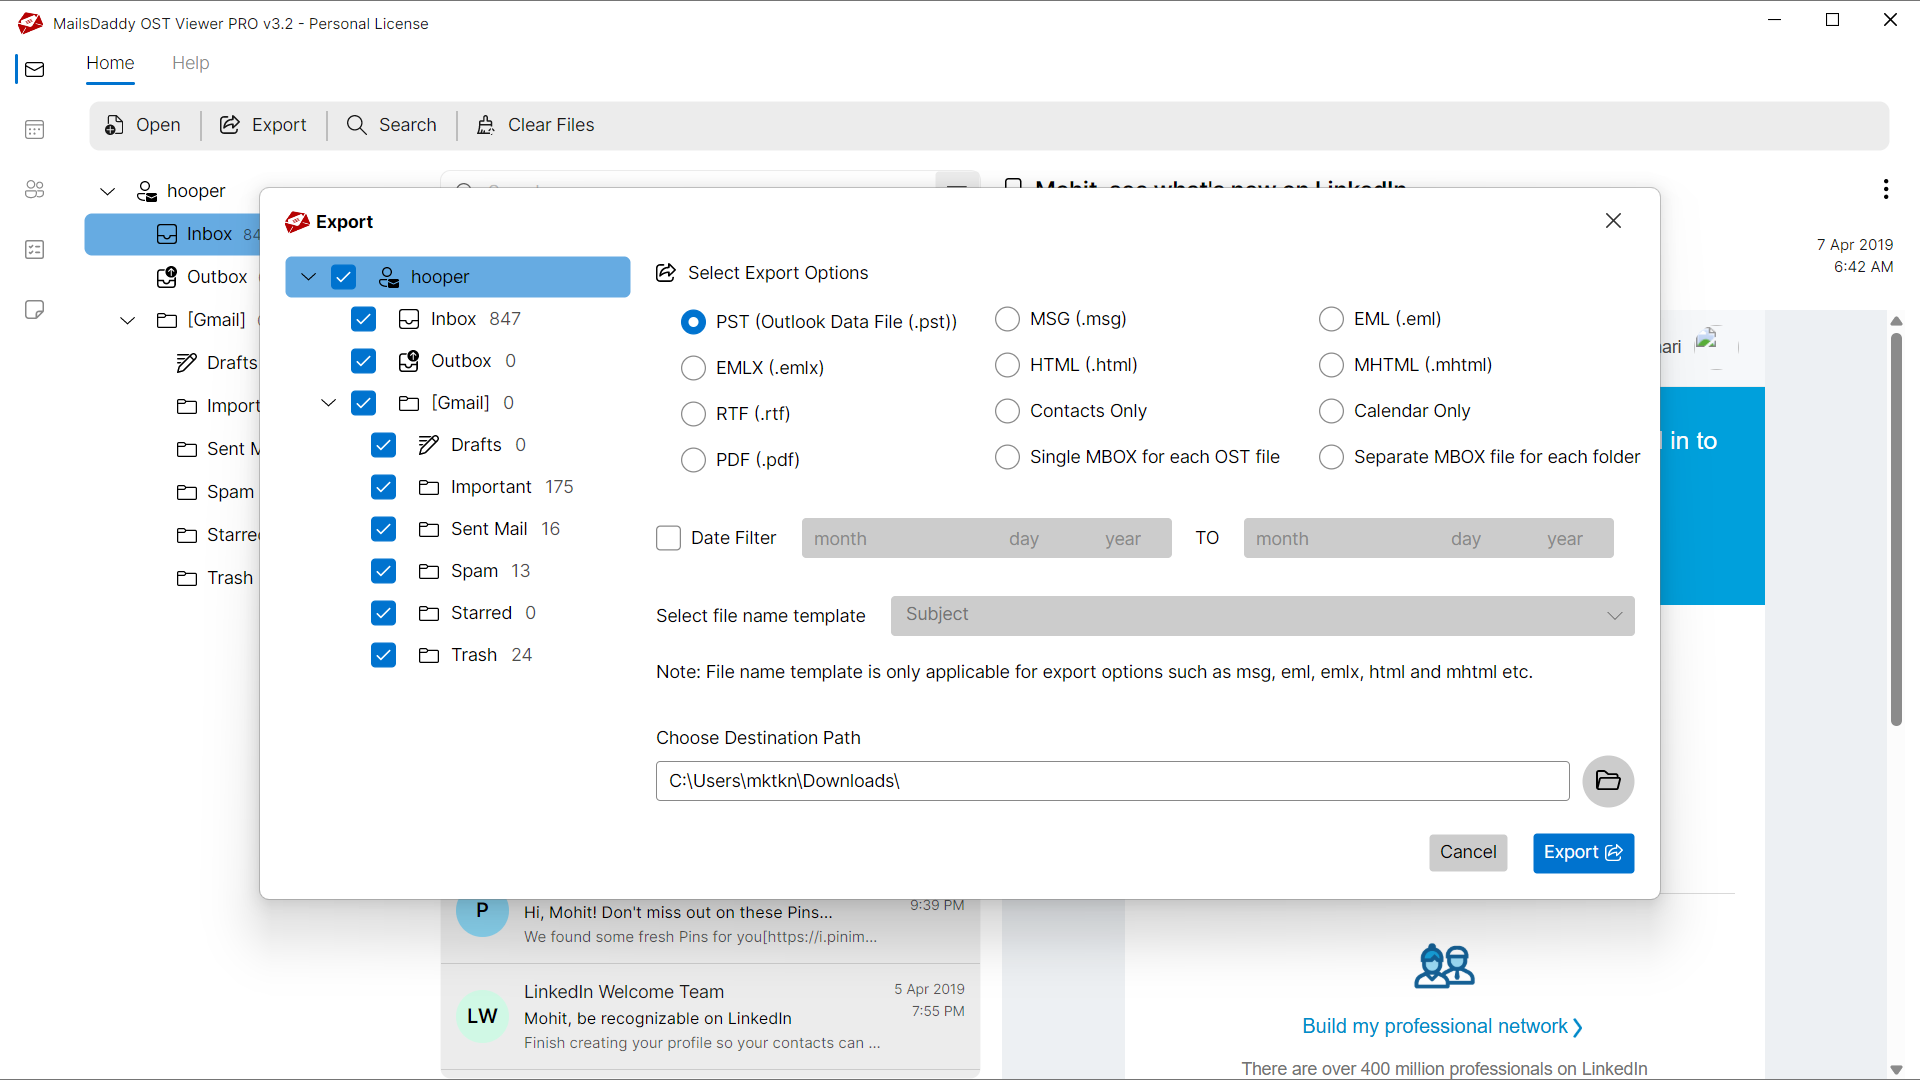Image resolution: width=1920 pixels, height=1080 pixels.
Task: Open the Calendar view in the sidebar
Action: pyautogui.click(x=35, y=130)
